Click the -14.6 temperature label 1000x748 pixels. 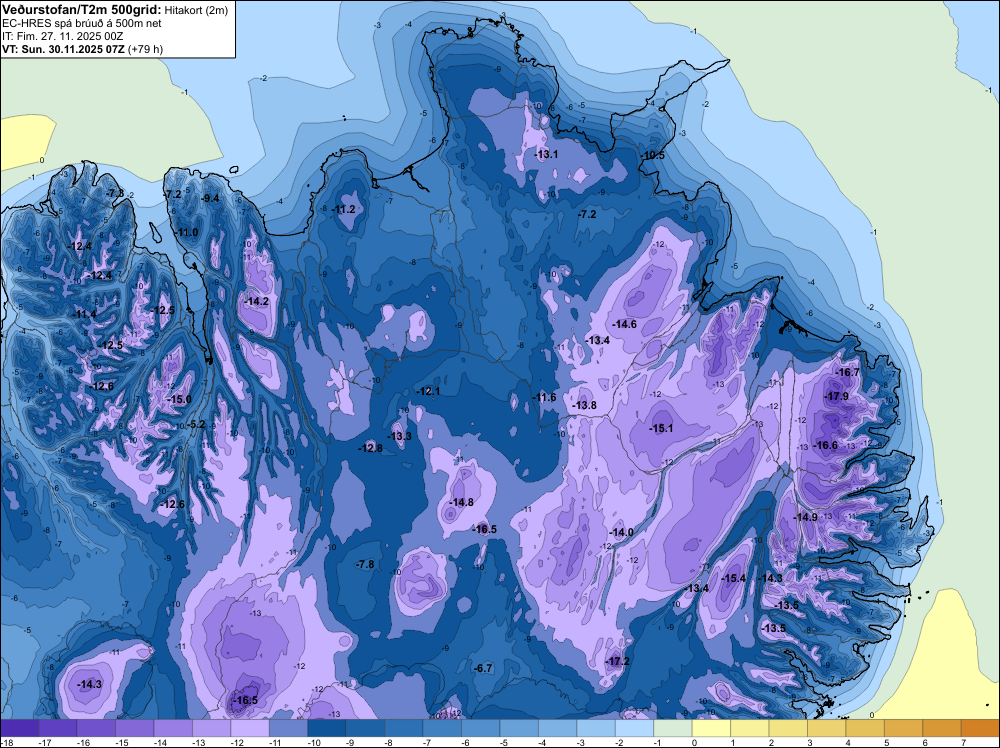[624, 324]
